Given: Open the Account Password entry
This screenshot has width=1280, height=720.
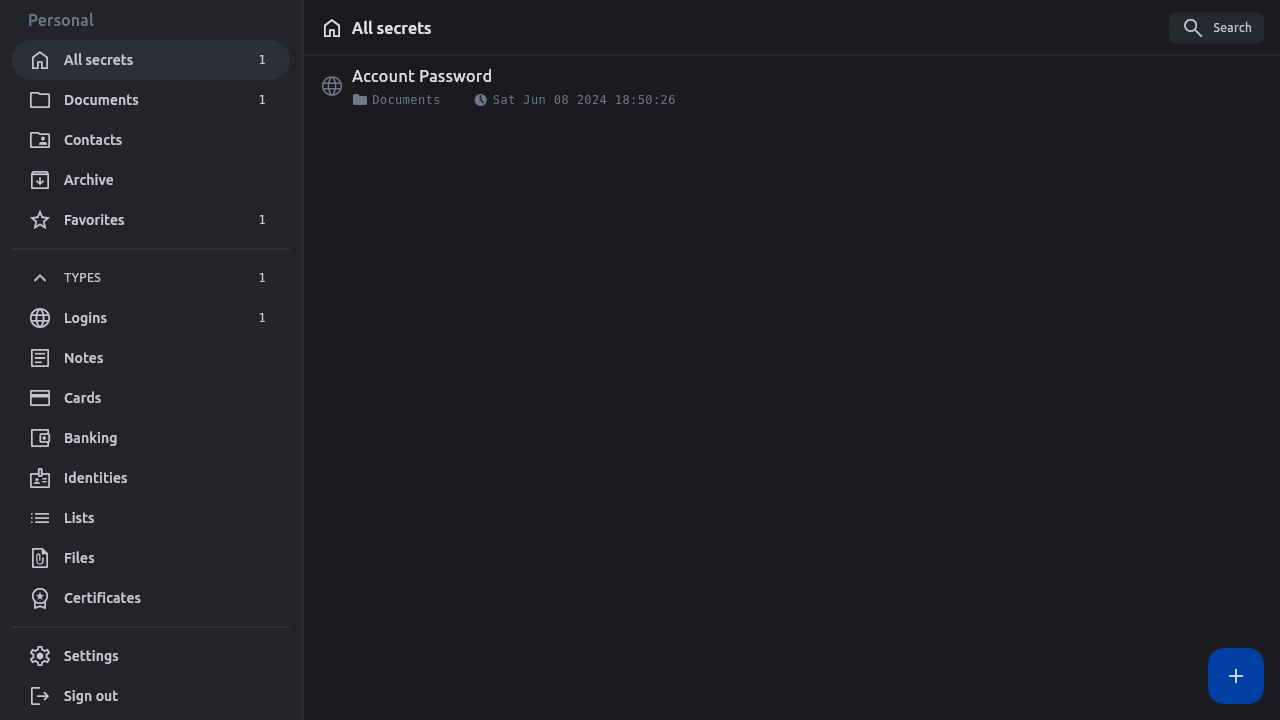Looking at the screenshot, I should (x=422, y=76).
